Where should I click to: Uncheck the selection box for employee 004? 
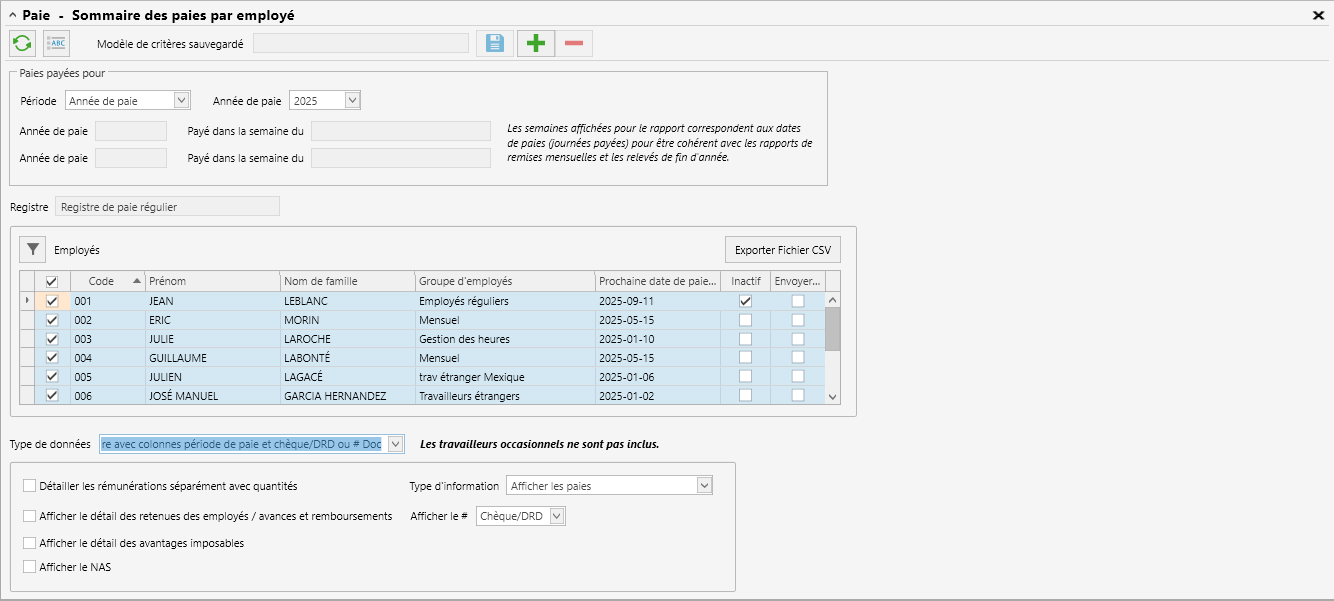pyautogui.click(x=52, y=358)
